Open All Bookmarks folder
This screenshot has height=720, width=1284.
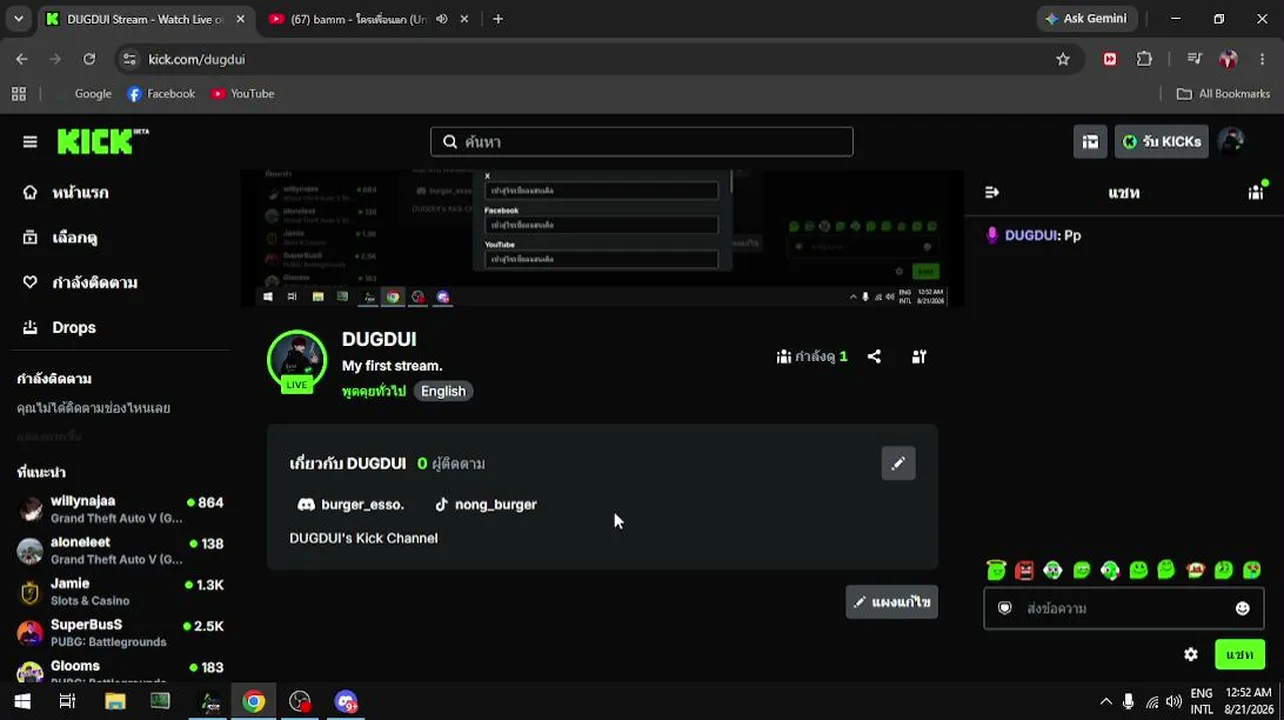click(1223, 94)
